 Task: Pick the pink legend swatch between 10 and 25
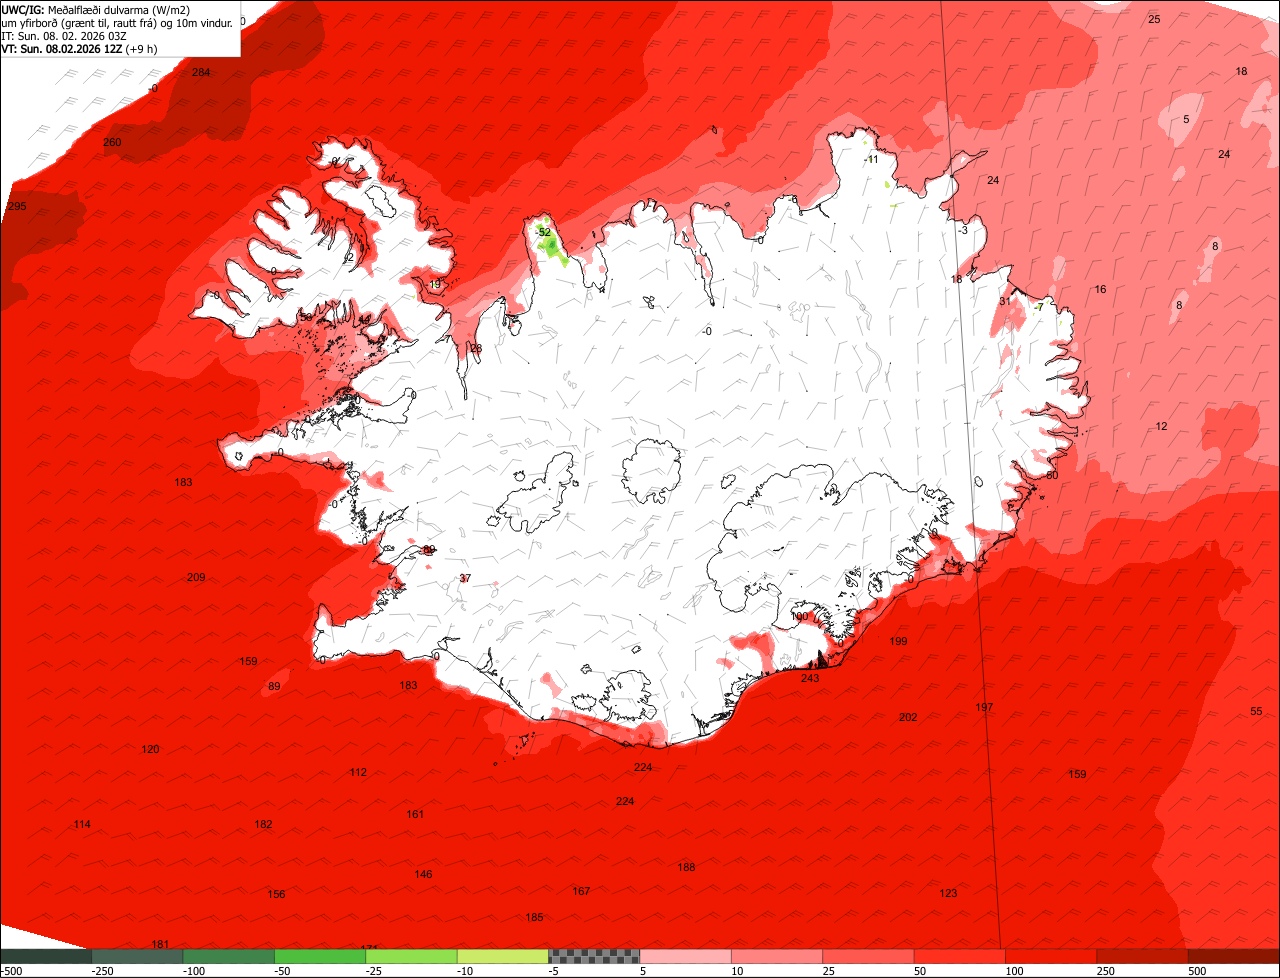coord(777,956)
